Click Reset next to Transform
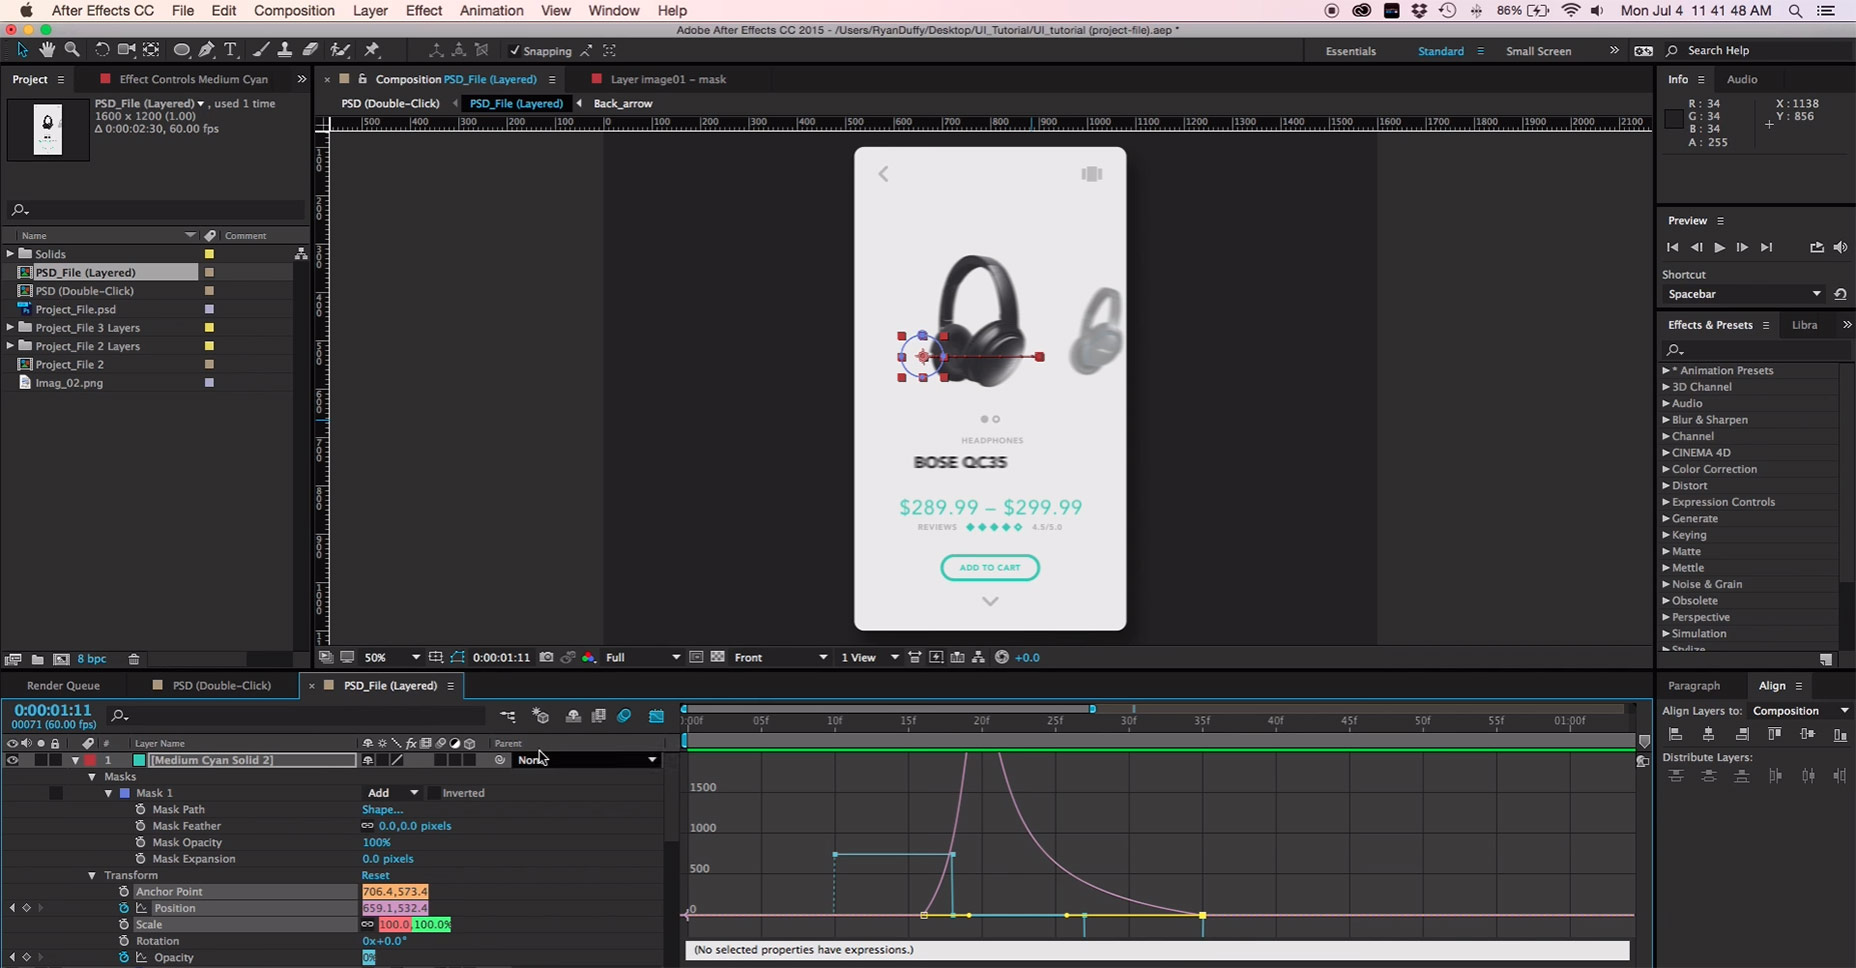Viewport: 1856px width, 968px height. coord(375,875)
